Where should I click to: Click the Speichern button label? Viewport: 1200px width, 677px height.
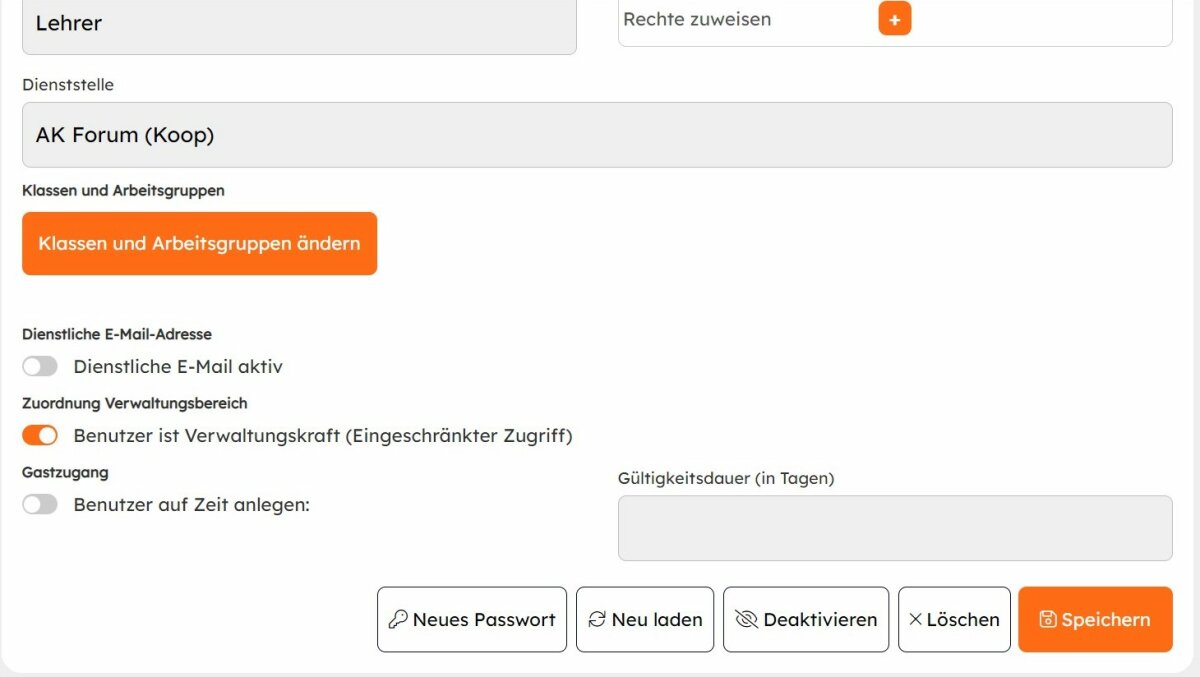point(1106,620)
